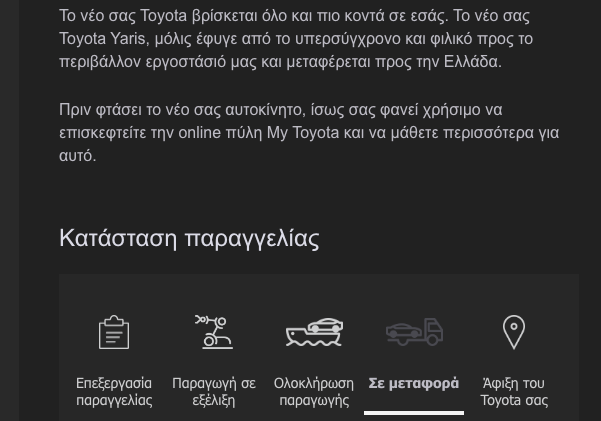Click the truck towing car icon
Screen dimensions: 601x421
[414, 332]
